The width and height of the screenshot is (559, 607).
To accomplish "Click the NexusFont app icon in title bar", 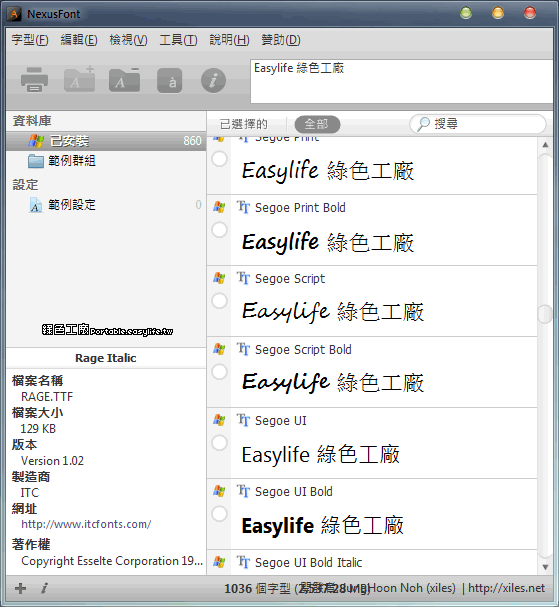I will [x=14, y=14].
